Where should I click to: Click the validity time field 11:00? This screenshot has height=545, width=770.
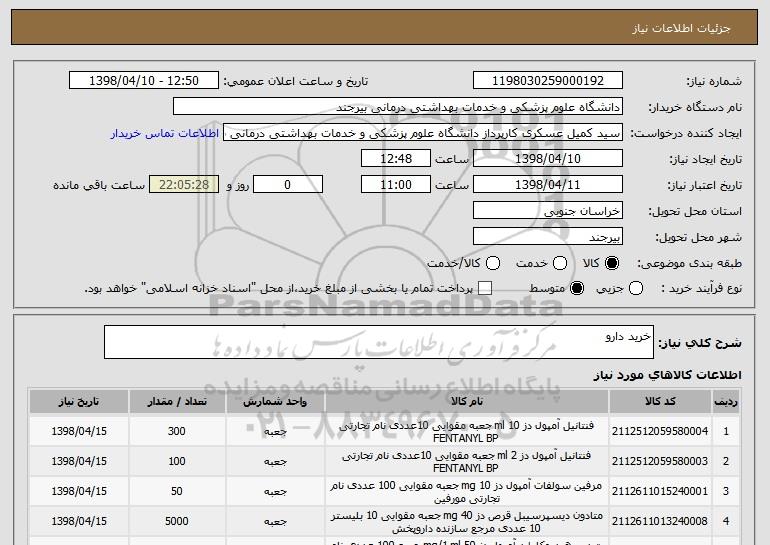[x=396, y=185]
